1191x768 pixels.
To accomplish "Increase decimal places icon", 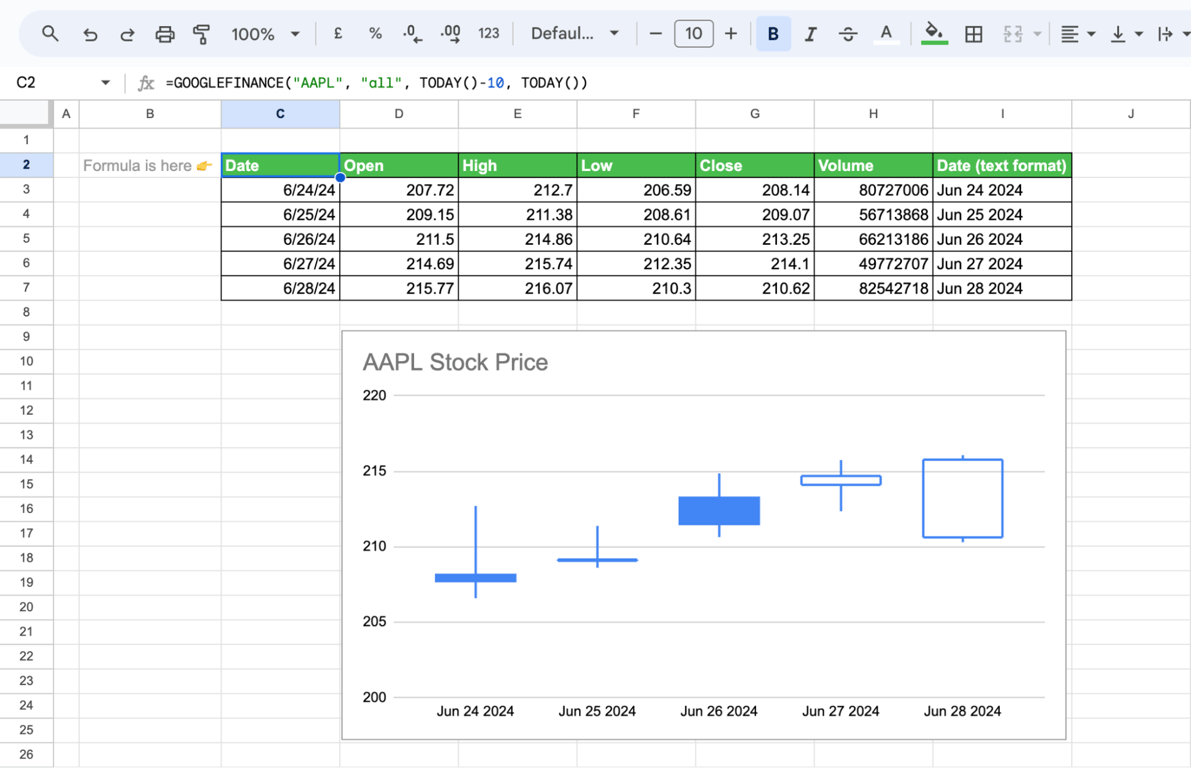I will 450,33.
